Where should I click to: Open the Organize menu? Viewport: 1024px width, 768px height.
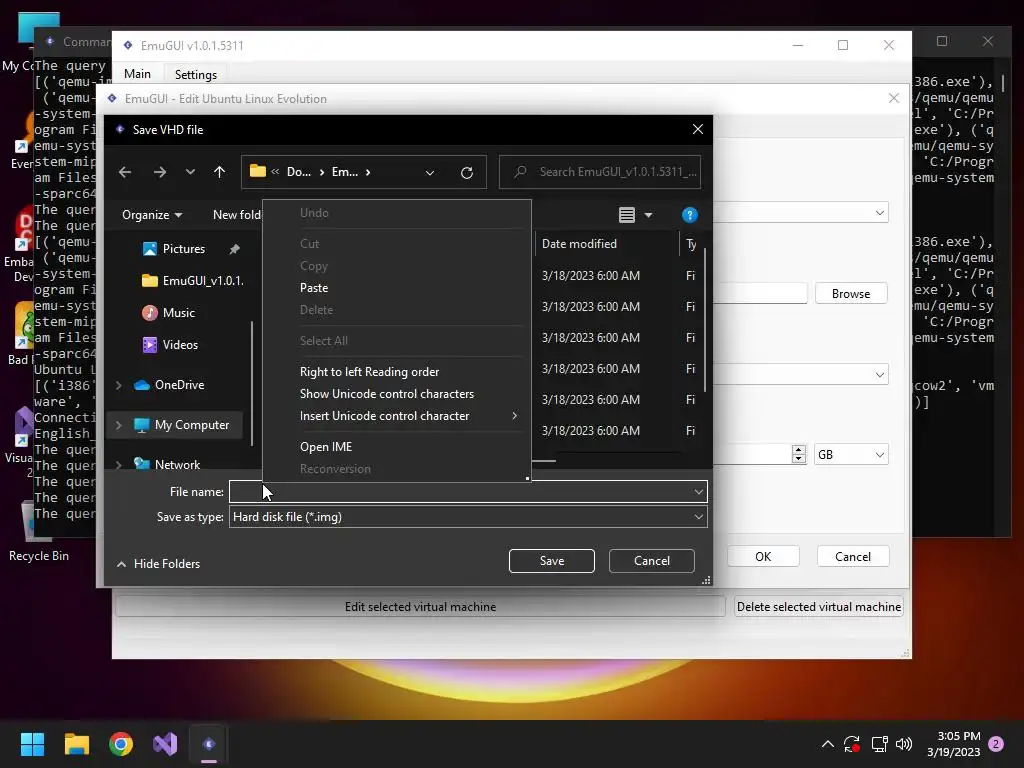[x=152, y=215]
